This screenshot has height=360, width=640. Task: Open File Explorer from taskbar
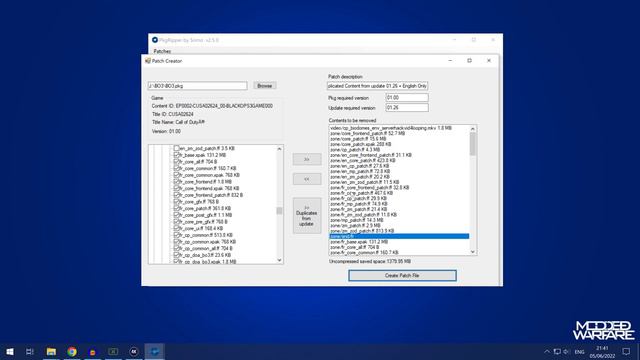[x=51, y=351]
